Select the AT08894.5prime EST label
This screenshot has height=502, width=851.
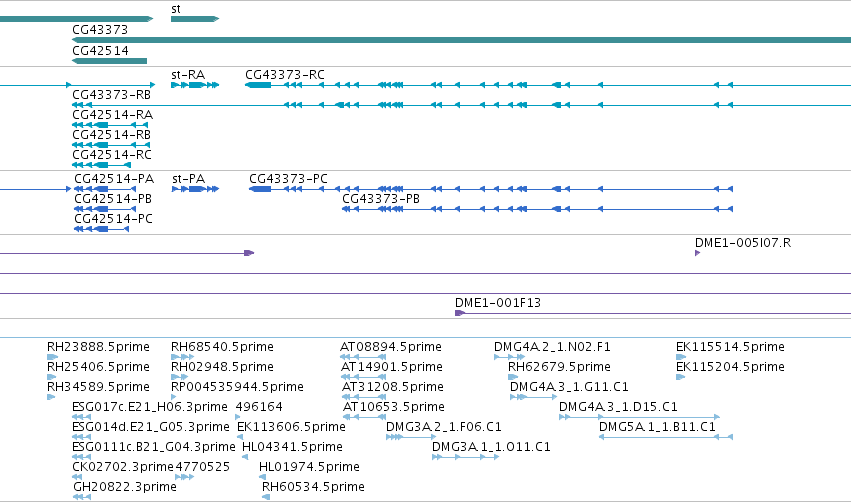click(x=391, y=347)
